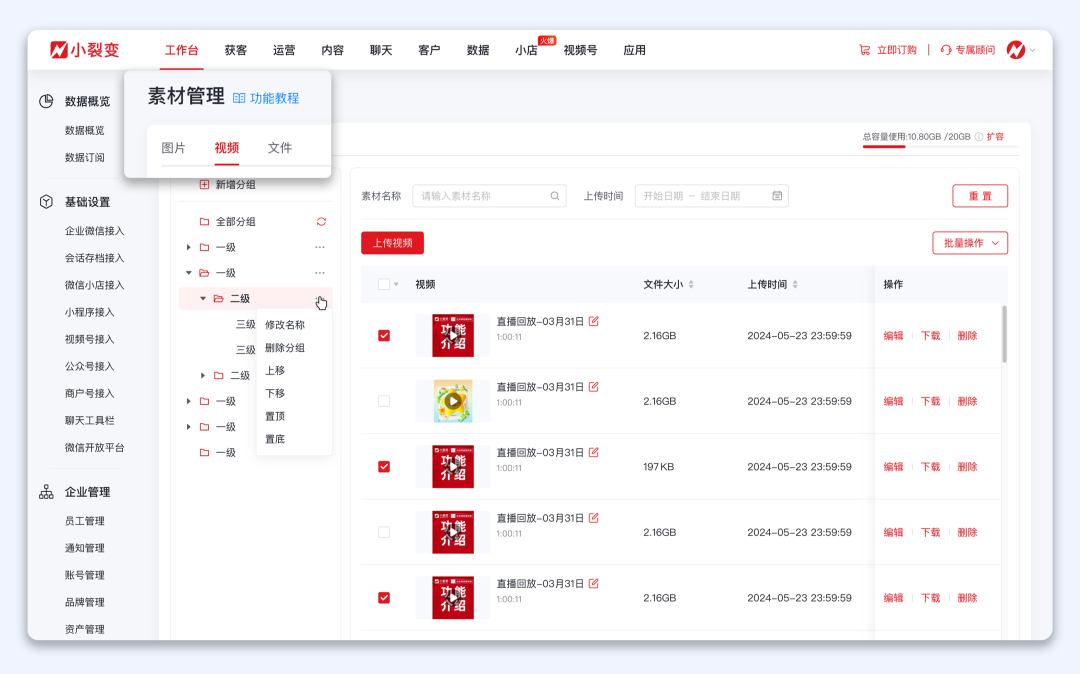This screenshot has width=1080, height=674.
Task: Switch to the 图片 tab
Action: 174,148
